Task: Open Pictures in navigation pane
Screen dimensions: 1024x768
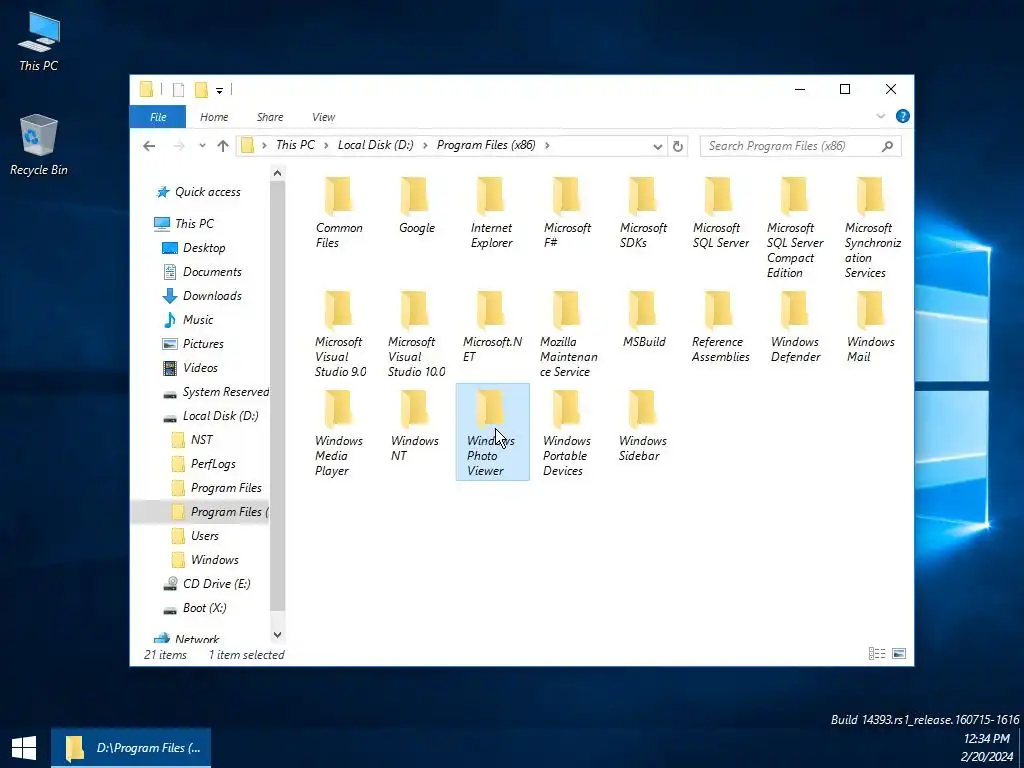Action: click(x=193, y=344)
